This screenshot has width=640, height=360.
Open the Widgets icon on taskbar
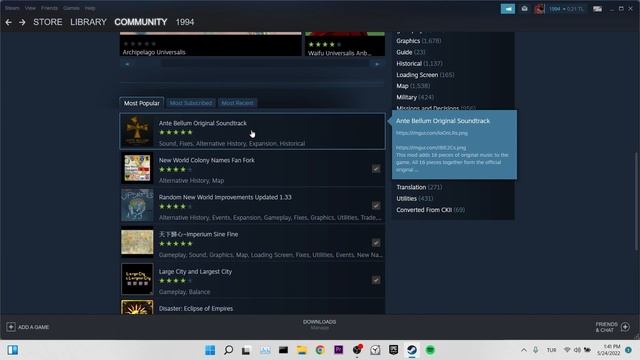tap(12, 350)
